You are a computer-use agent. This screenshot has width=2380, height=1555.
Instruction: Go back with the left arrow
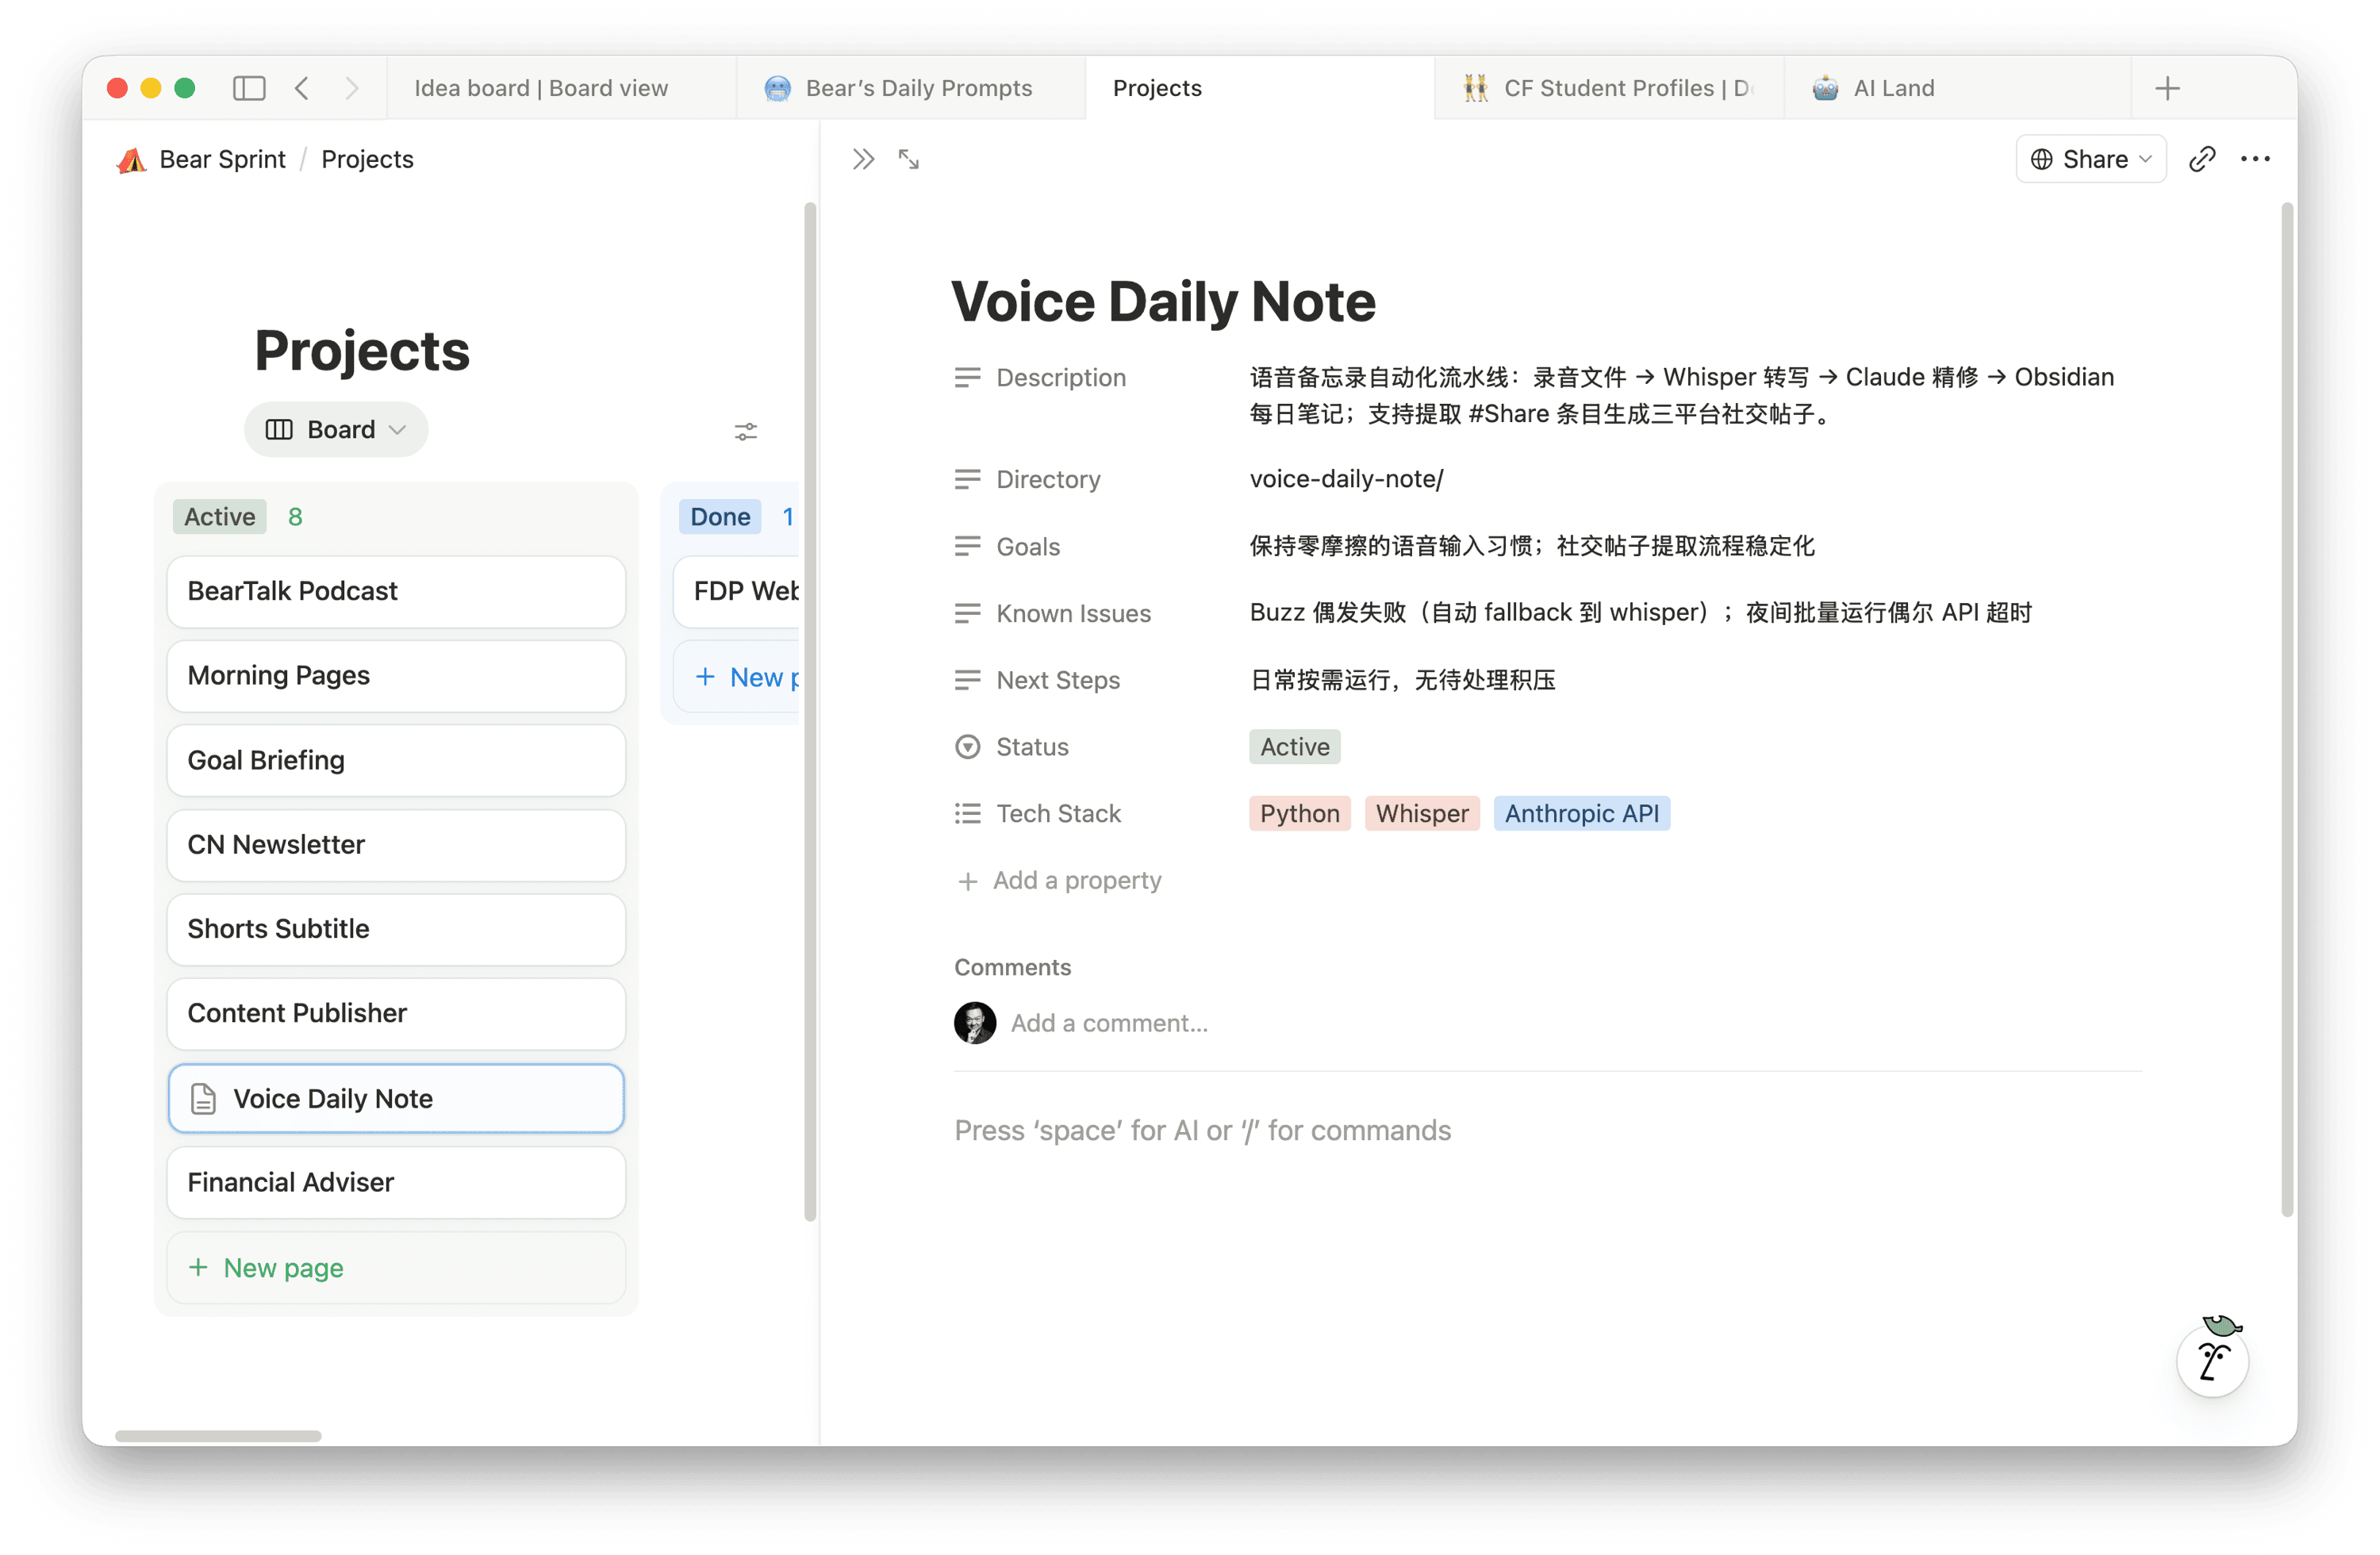point(302,88)
